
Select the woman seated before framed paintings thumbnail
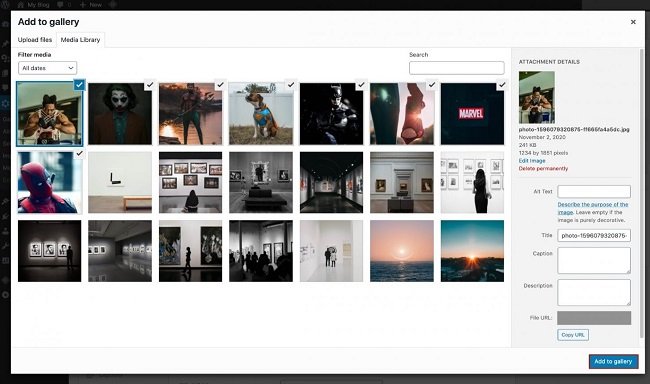190,182
